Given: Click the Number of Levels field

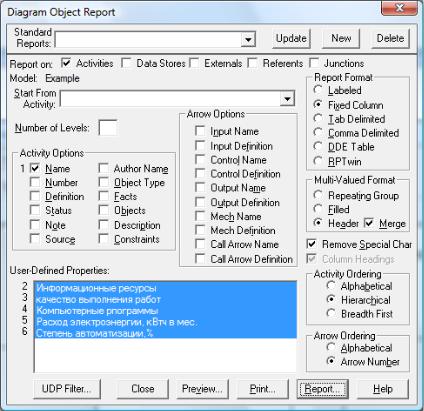Looking at the screenshot, I should click(x=108, y=128).
